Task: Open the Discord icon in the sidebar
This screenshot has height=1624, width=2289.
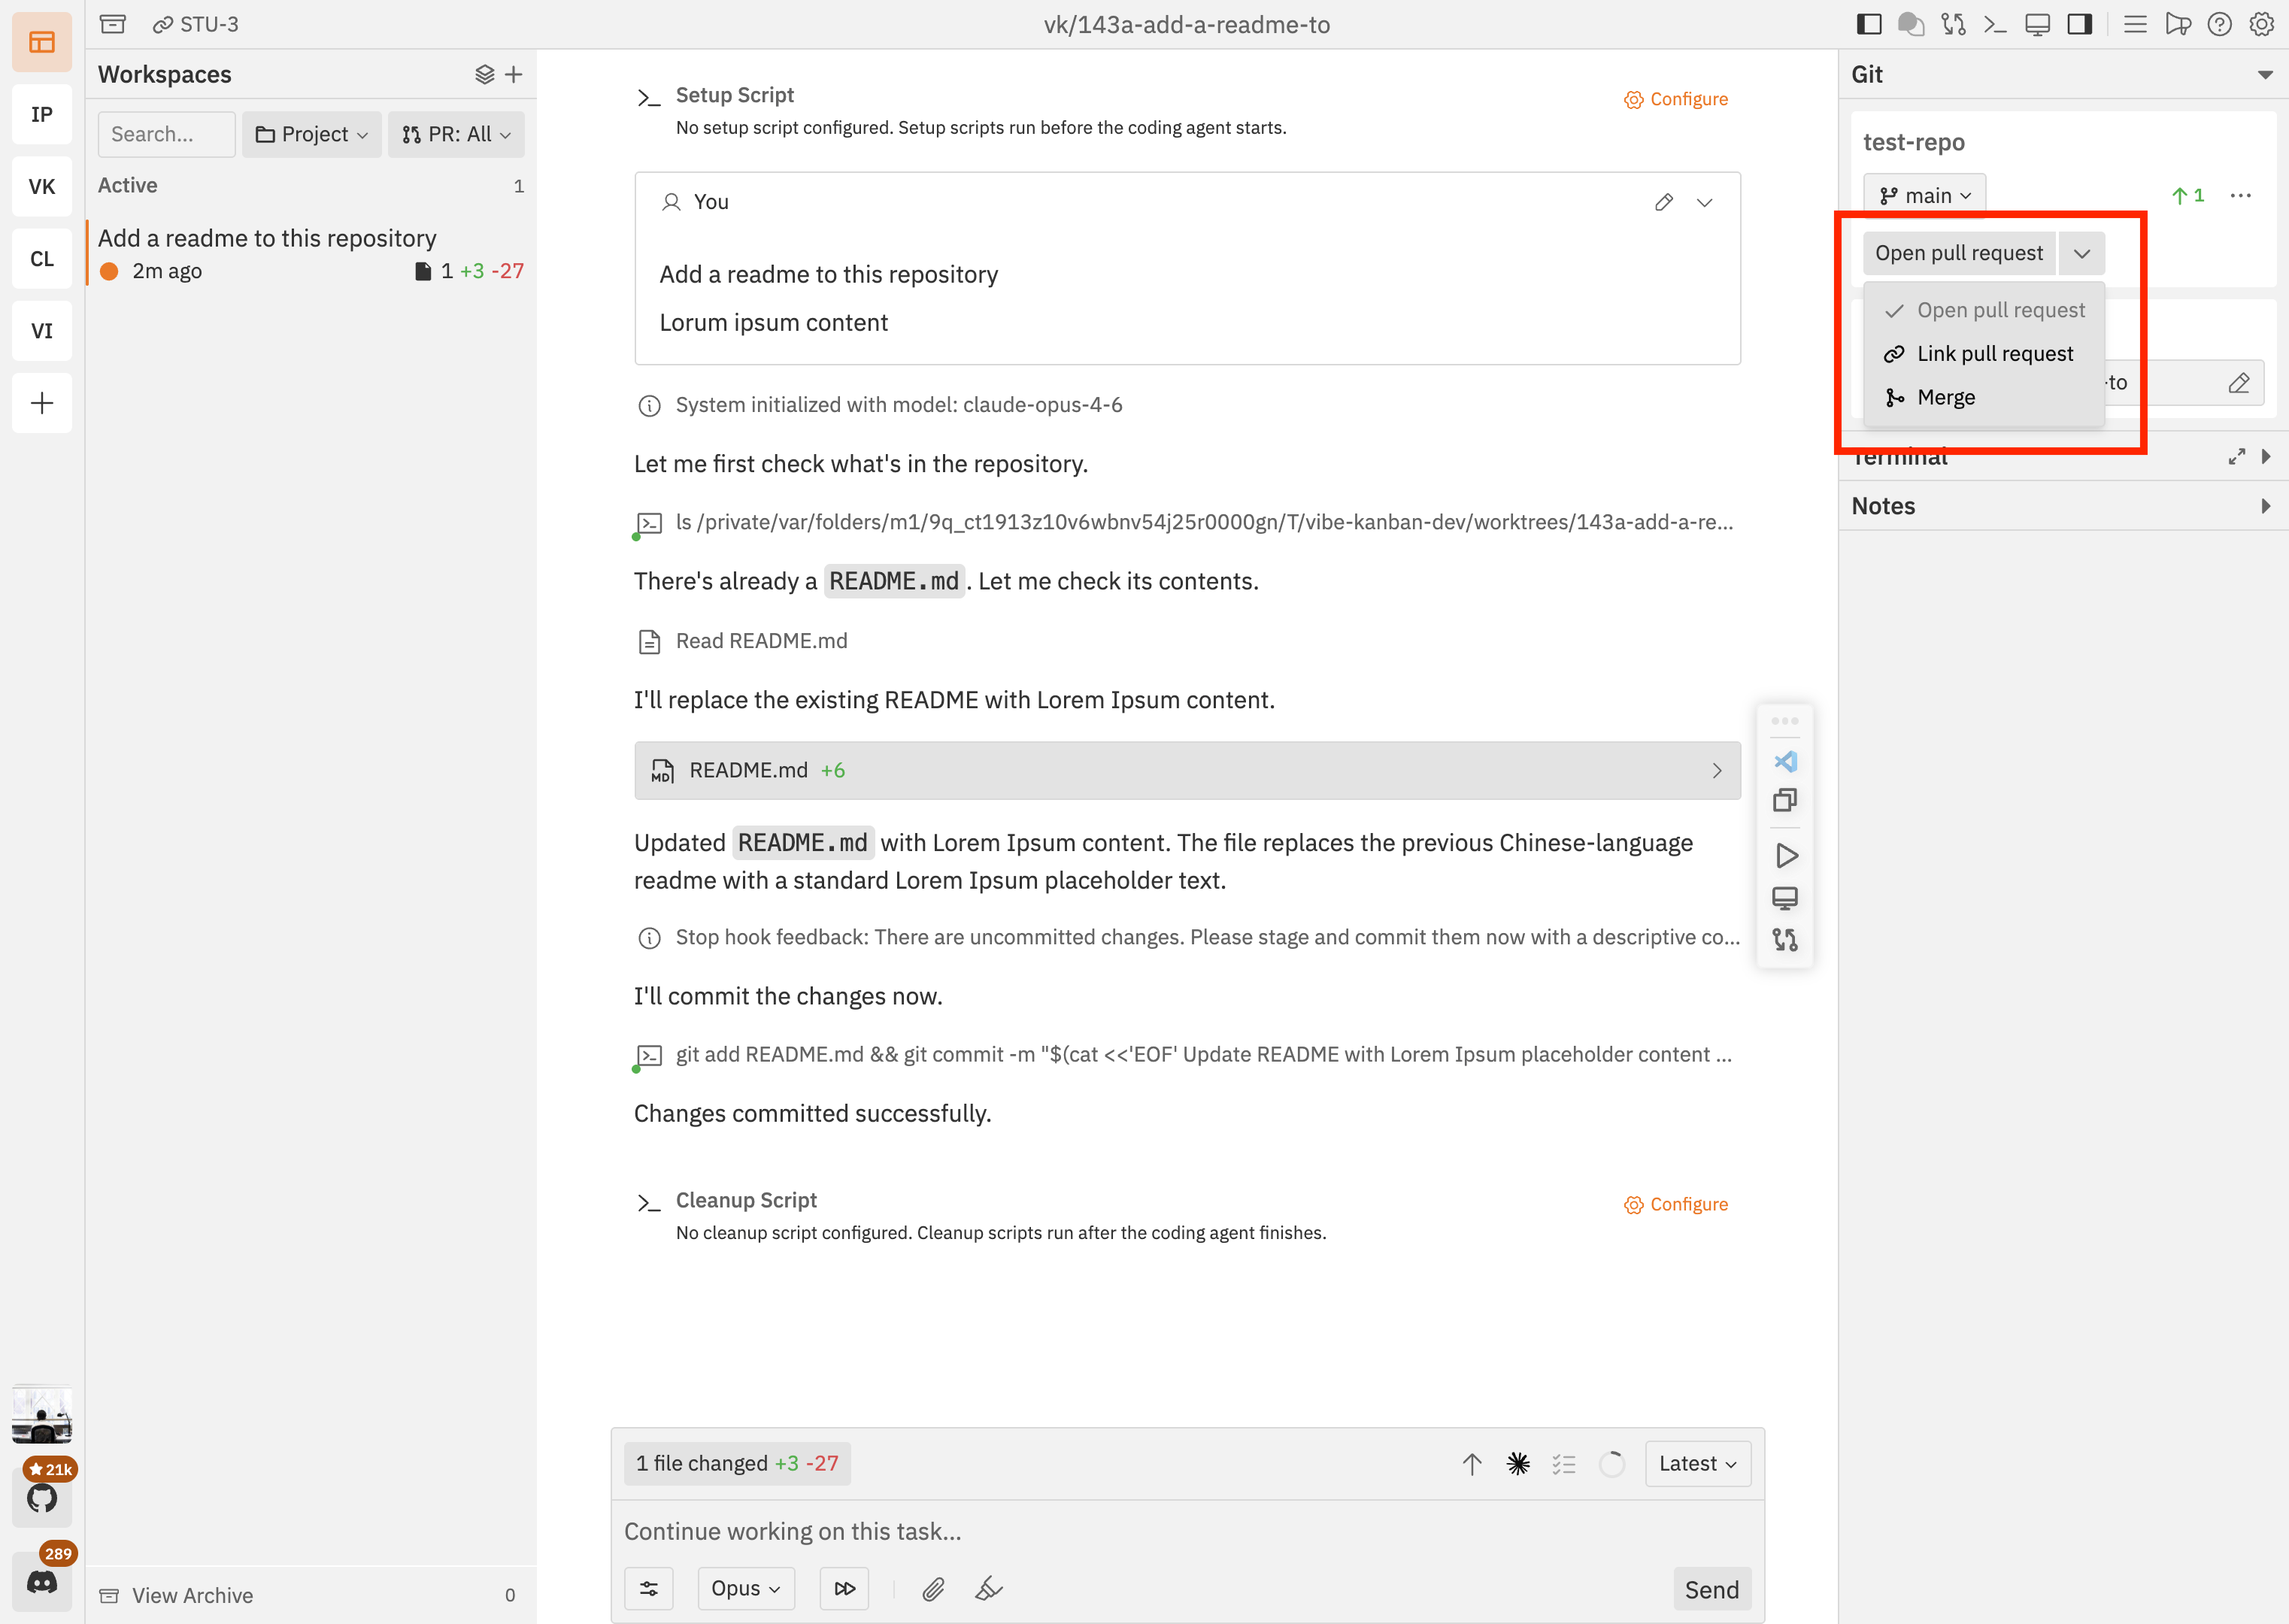Action: click(x=42, y=1582)
